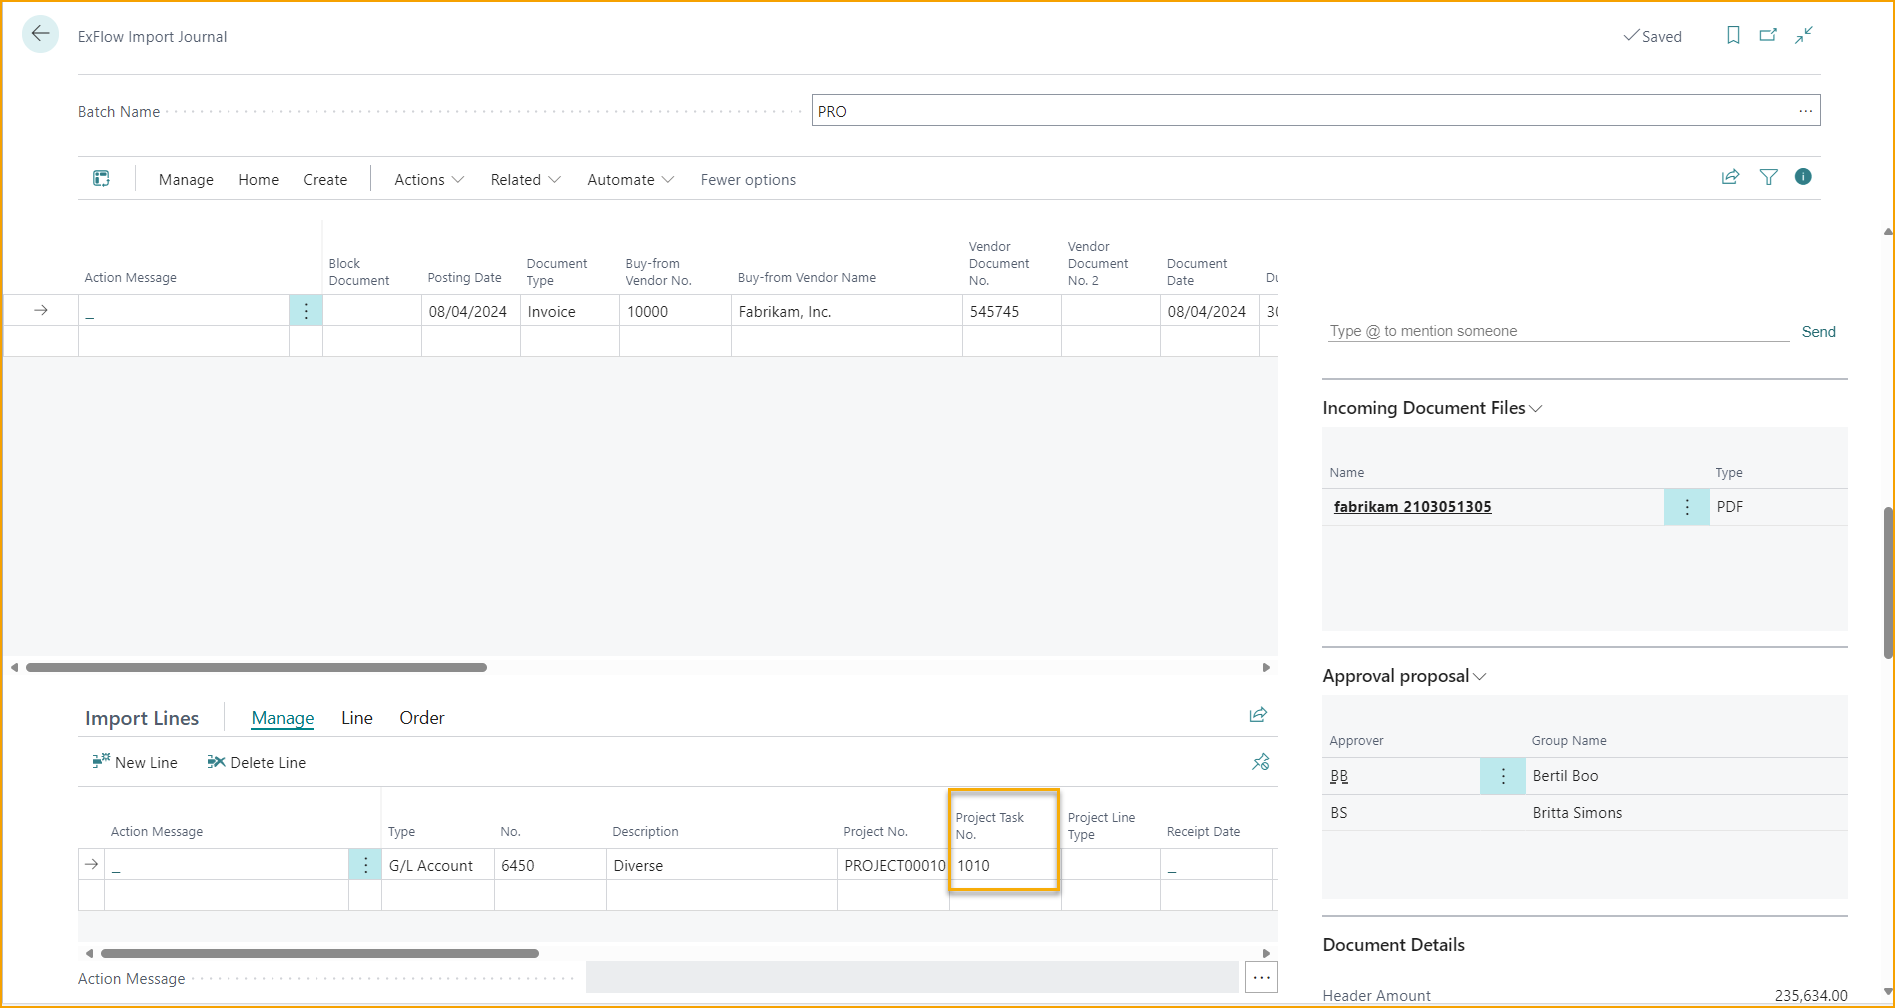Open the Order tab in Import Lines
This screenshot has height=1008, width=1895.
tap(421, 718)
